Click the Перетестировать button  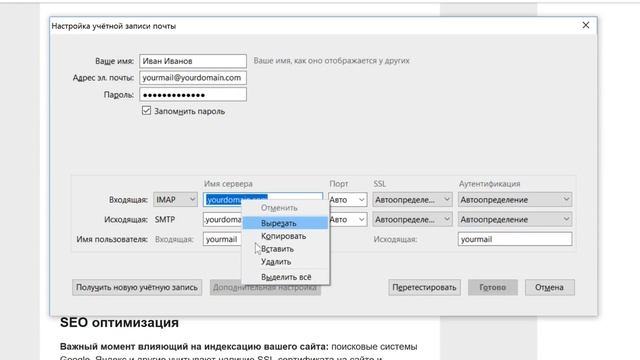pyautogui.click(x=424, y=287)
